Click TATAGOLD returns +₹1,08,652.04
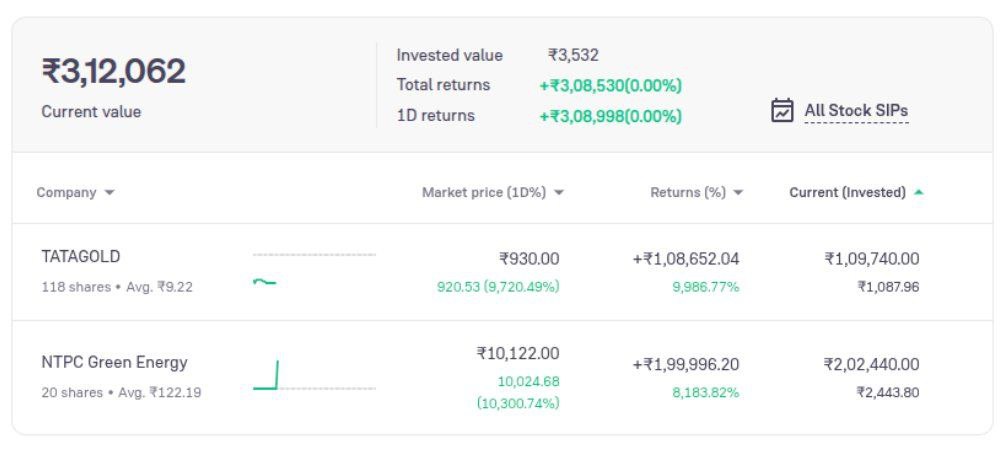The width and height of the screenshot is (1005, 464). point(686,259)
